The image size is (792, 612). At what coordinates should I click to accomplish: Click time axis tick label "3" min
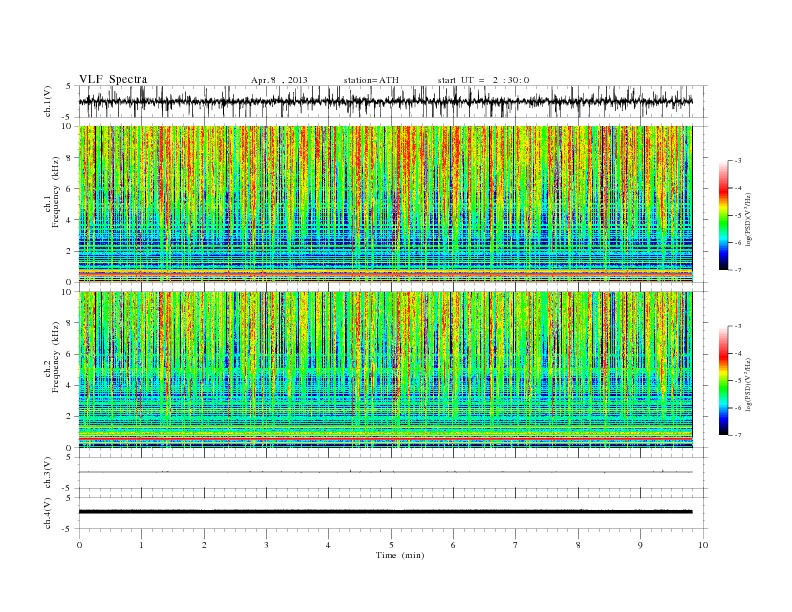(x=266, y=545)
